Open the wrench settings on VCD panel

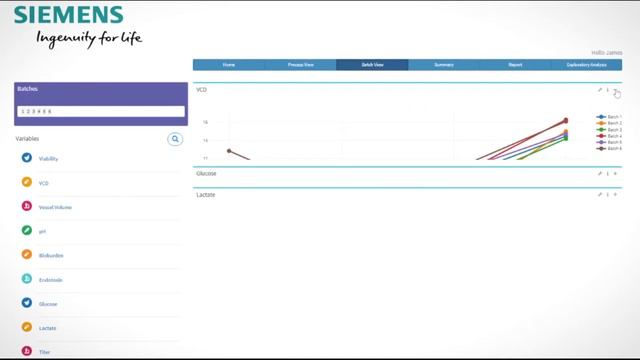click(x=600, y=90)
